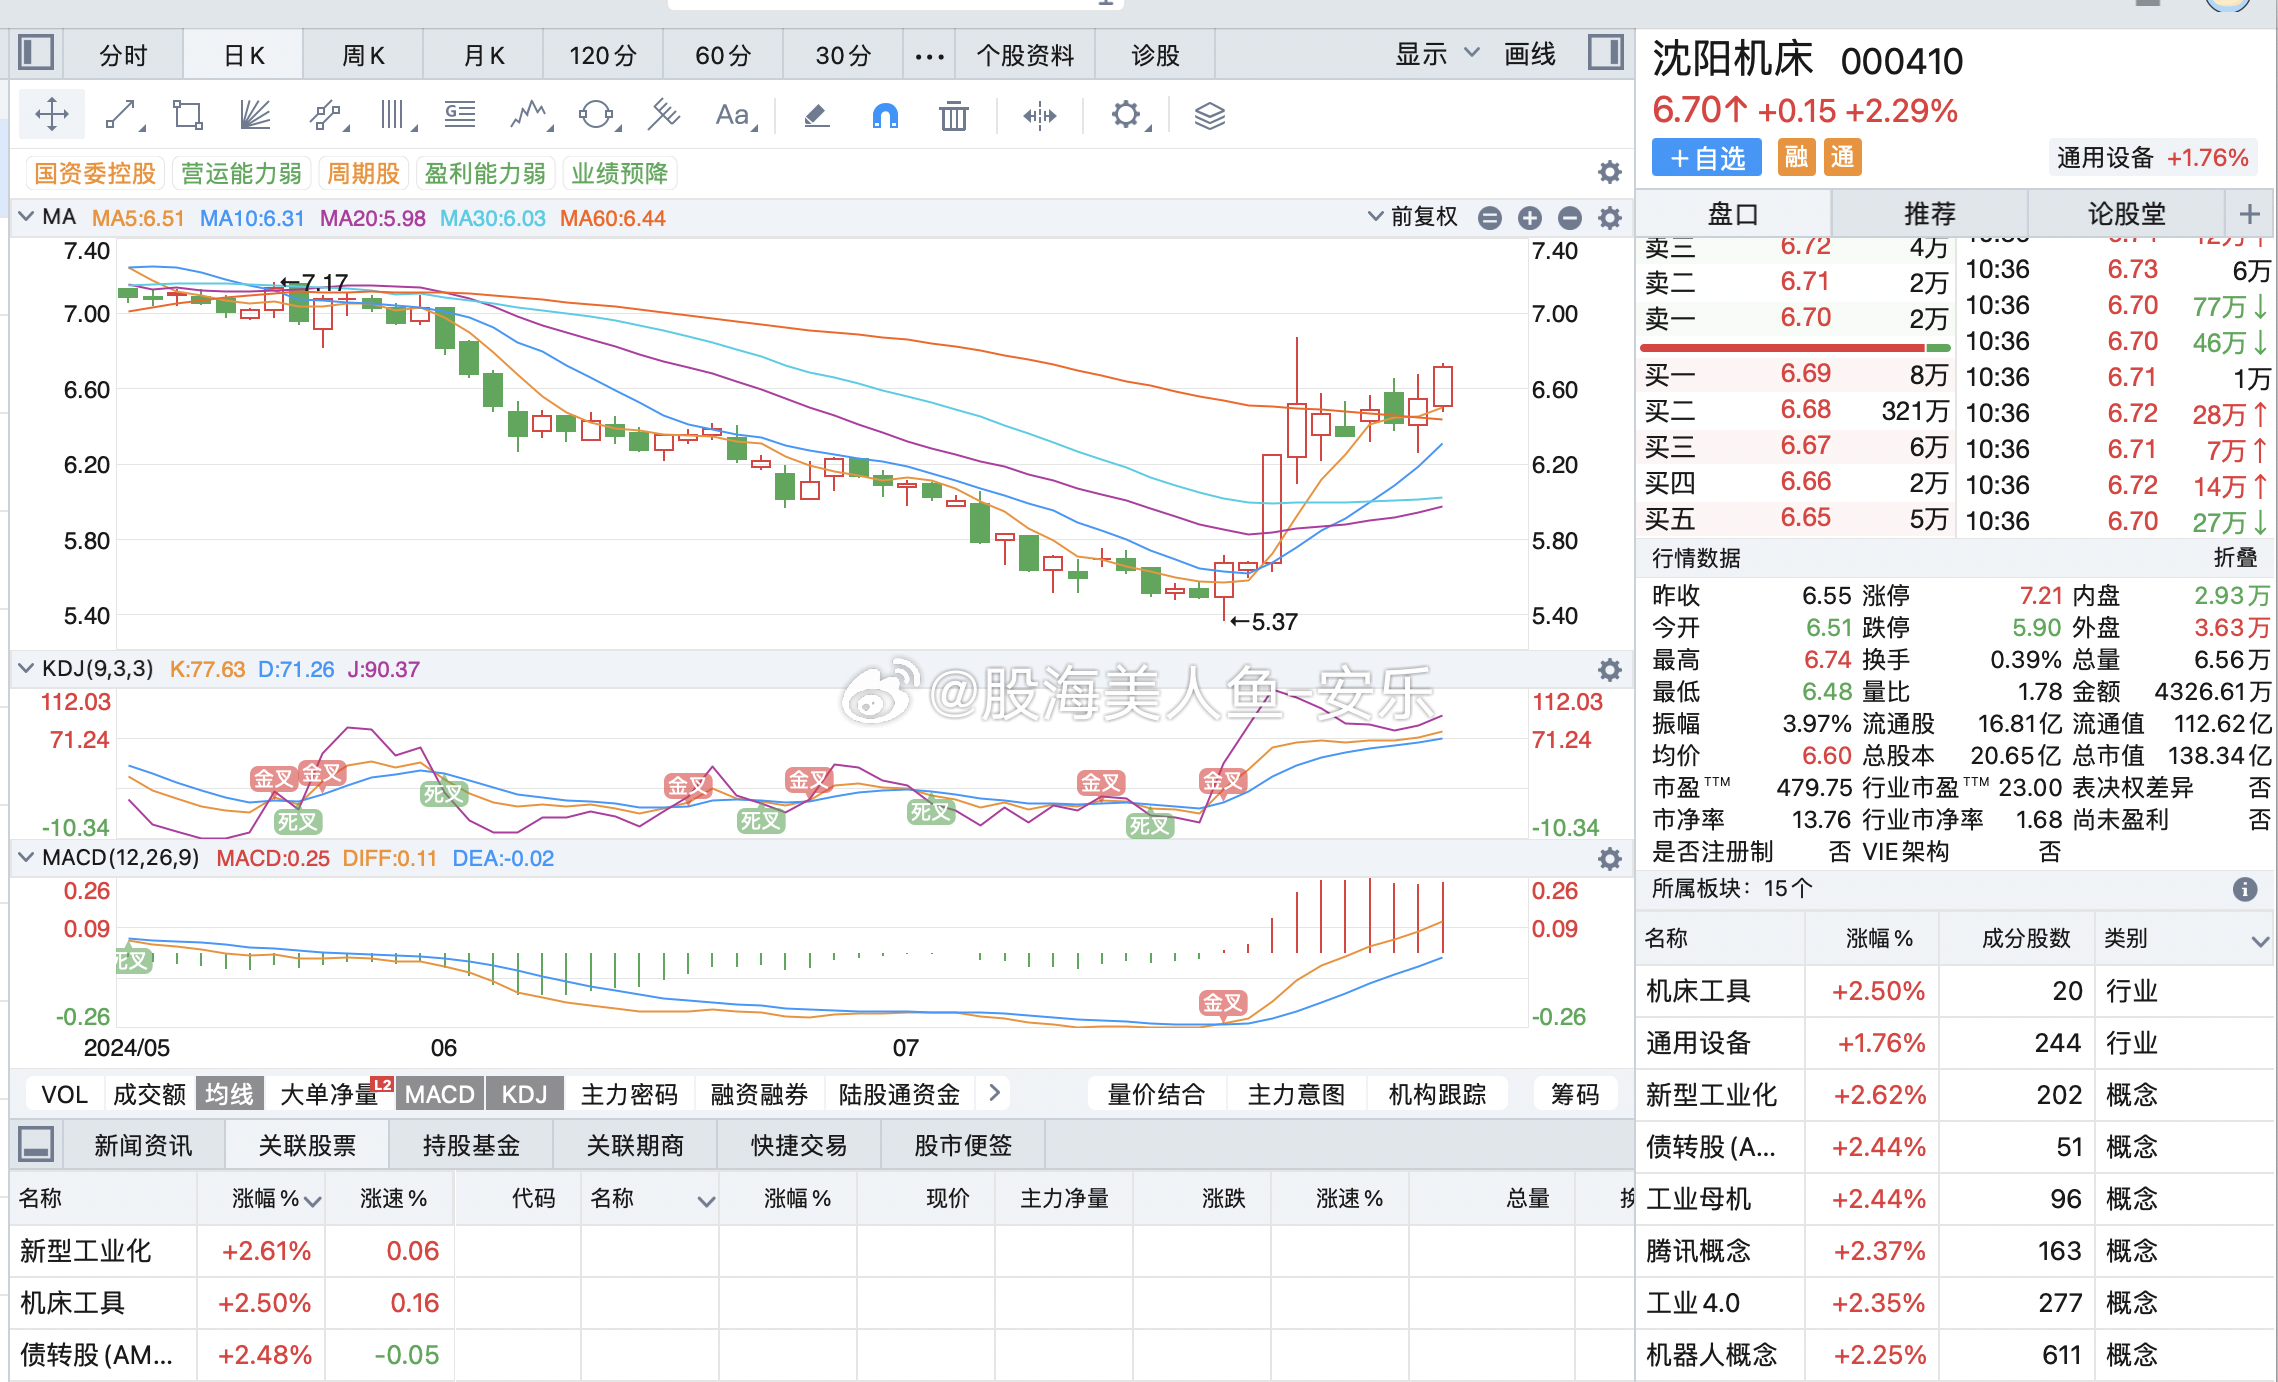Screen dimensions: 2278x1382
Task: Expand the MA indicator chevron
Action: (26, 216)
